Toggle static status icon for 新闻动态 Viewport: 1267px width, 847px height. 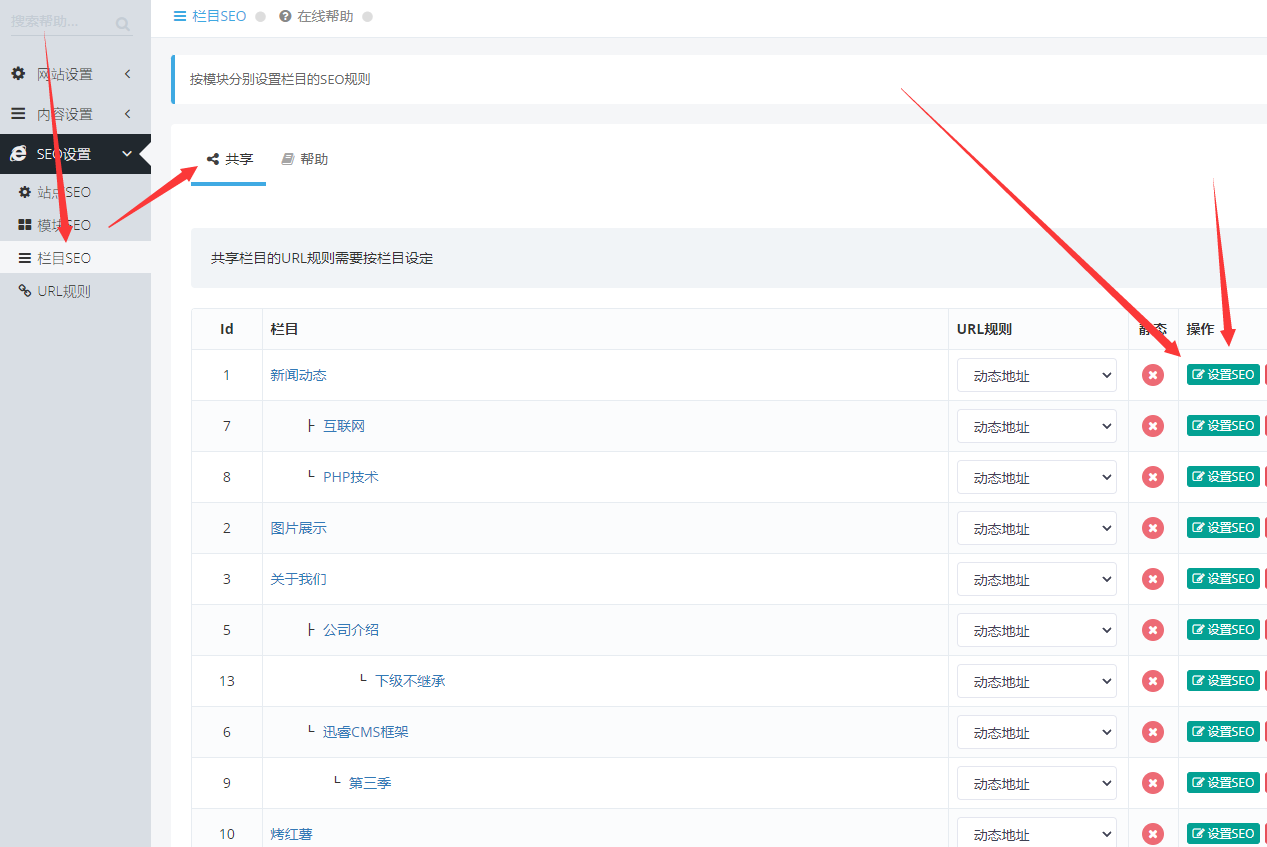click(1153, 375)
